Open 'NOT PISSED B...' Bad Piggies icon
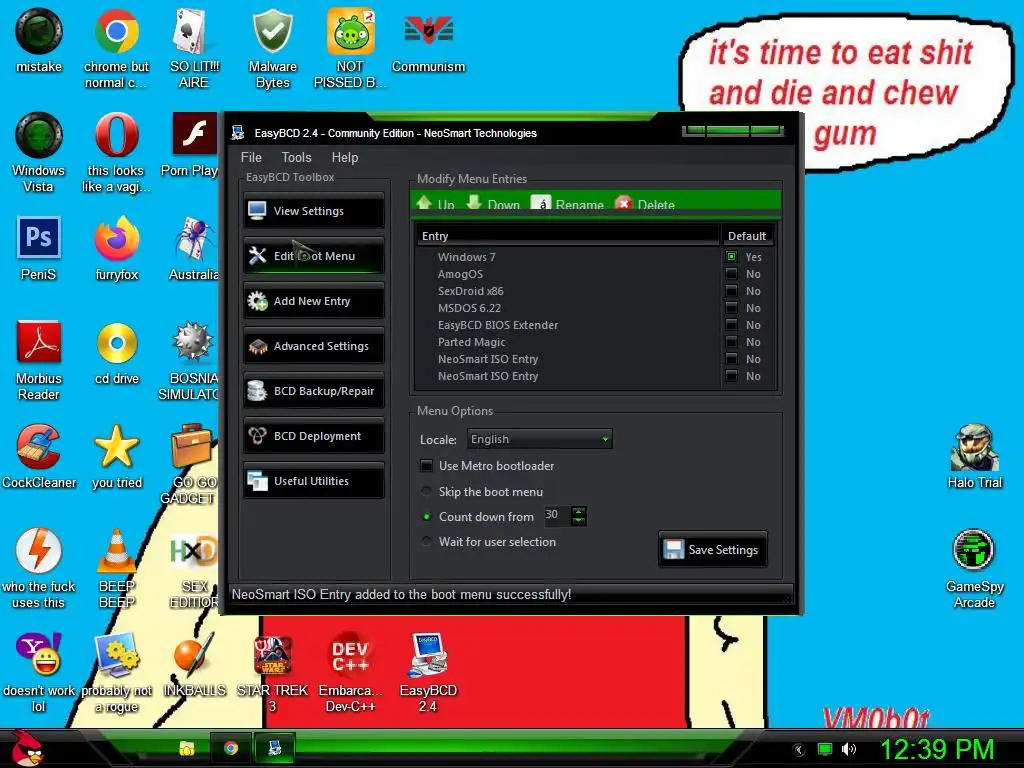 350,49
